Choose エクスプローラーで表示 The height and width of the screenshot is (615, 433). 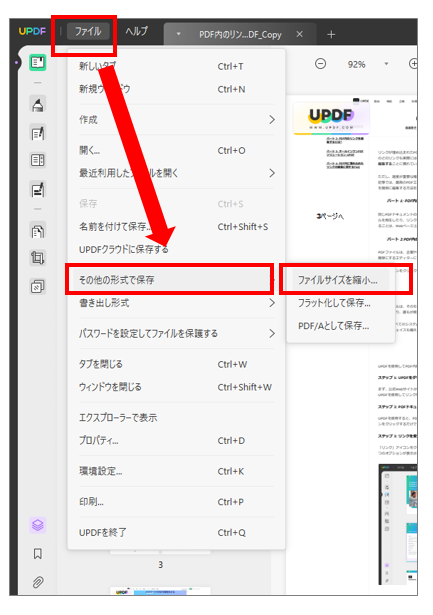click(176, 418)
